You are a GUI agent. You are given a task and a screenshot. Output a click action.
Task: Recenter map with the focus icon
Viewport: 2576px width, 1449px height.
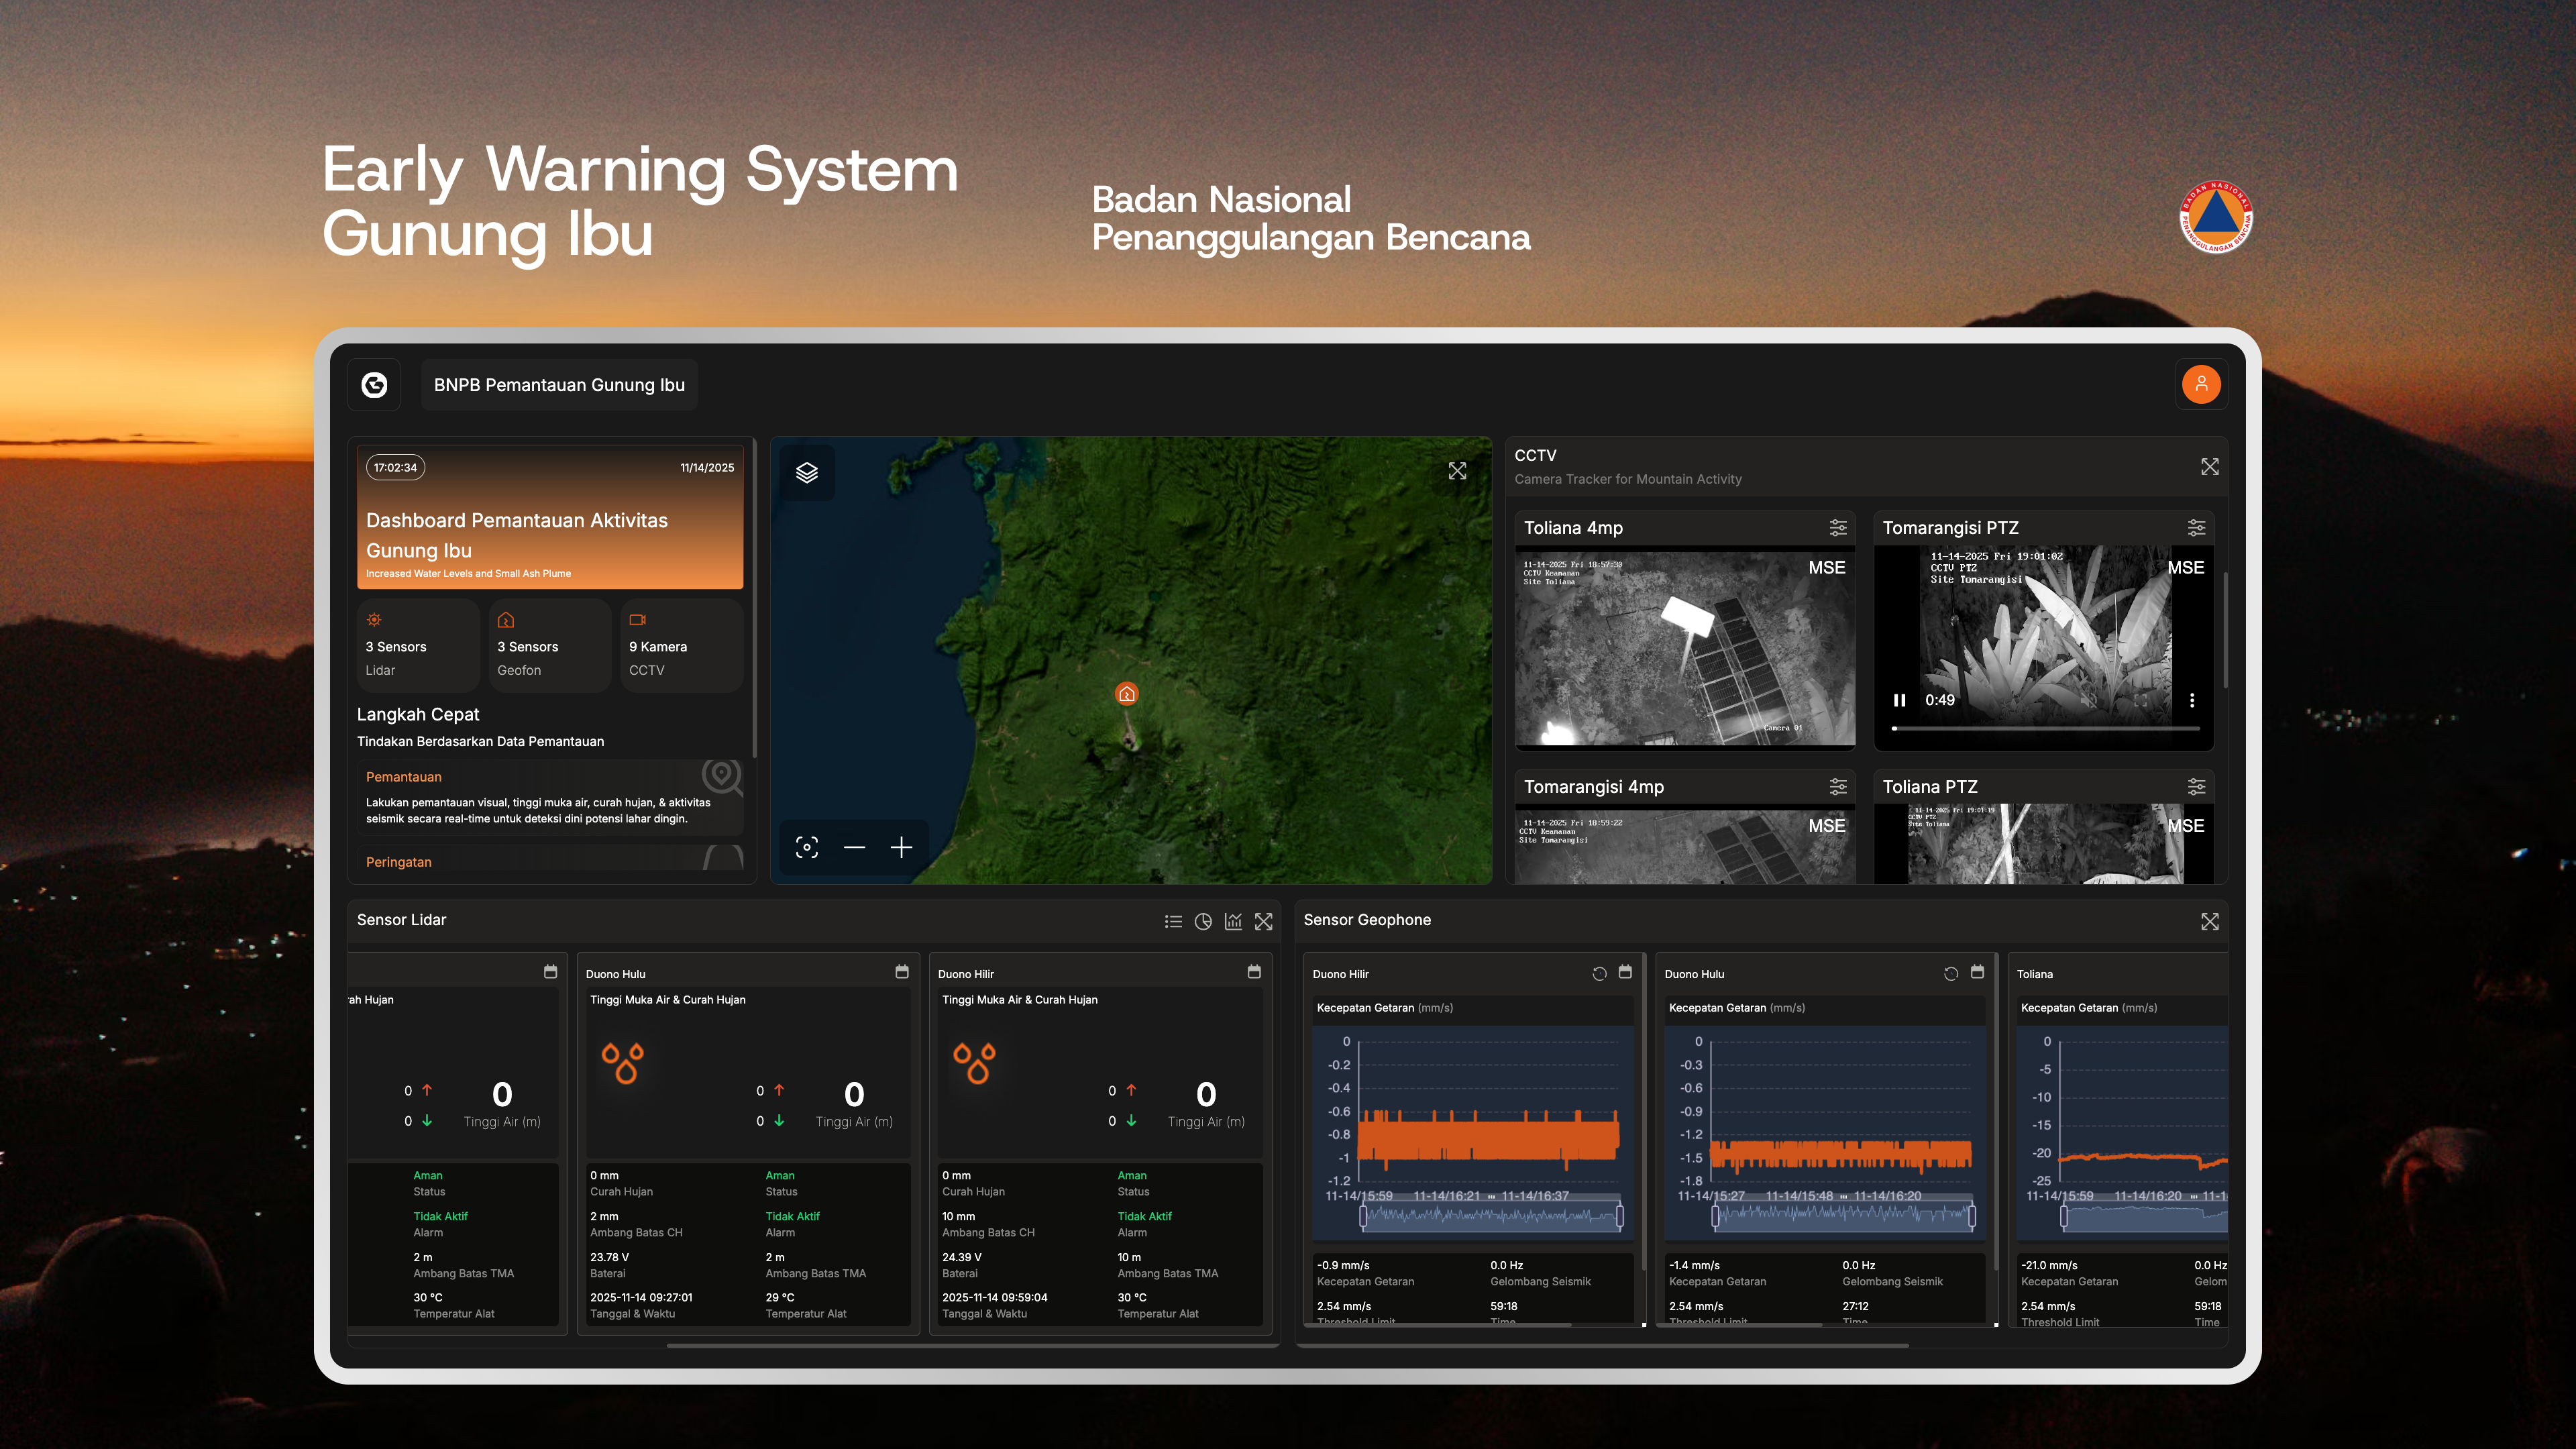pos(807,848)
